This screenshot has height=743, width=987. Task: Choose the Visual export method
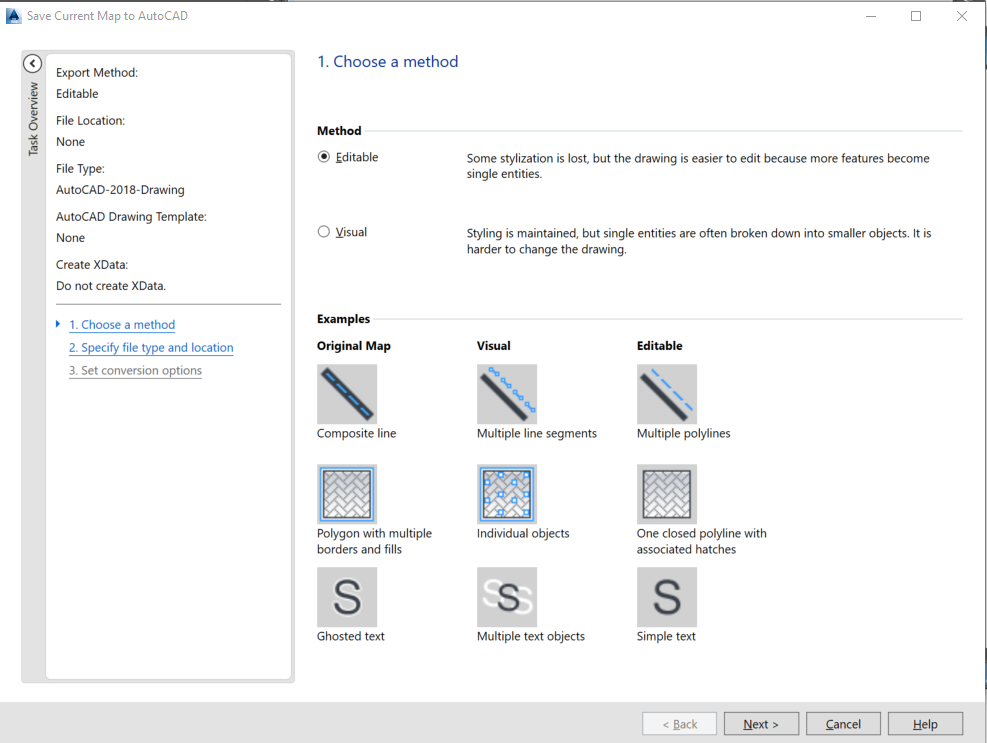[x=323, y=231]
